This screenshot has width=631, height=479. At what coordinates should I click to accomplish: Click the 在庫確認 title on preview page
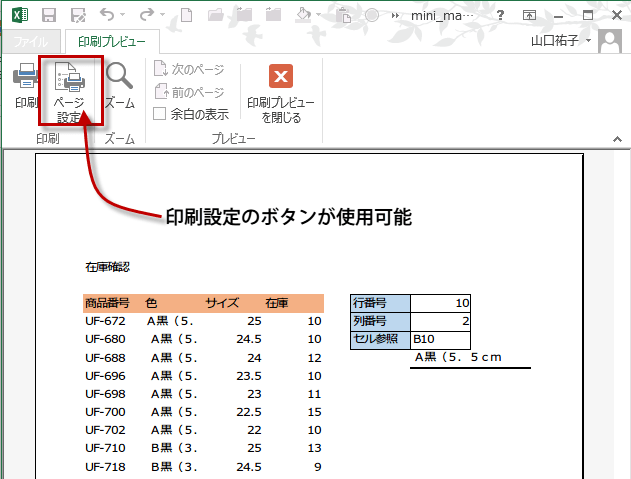[x=108, y=268]
